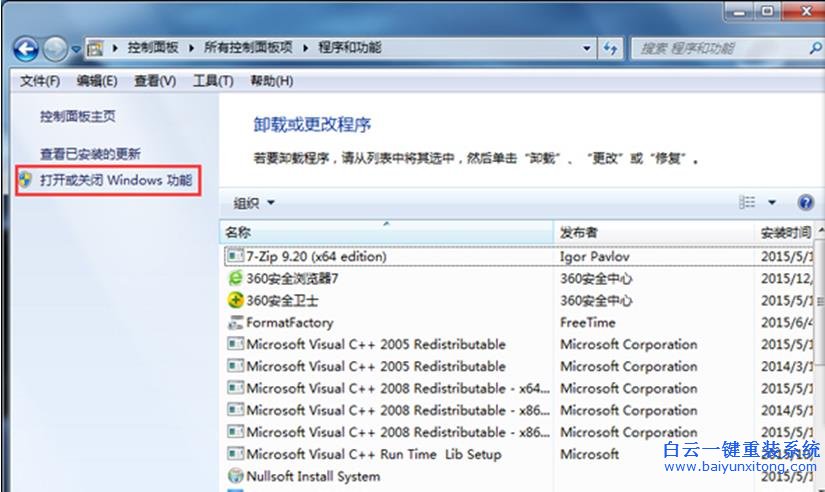Click 控制面板 breadcrumb in address bar
This screenshot has width=825, height=492.
click(153, 48)
